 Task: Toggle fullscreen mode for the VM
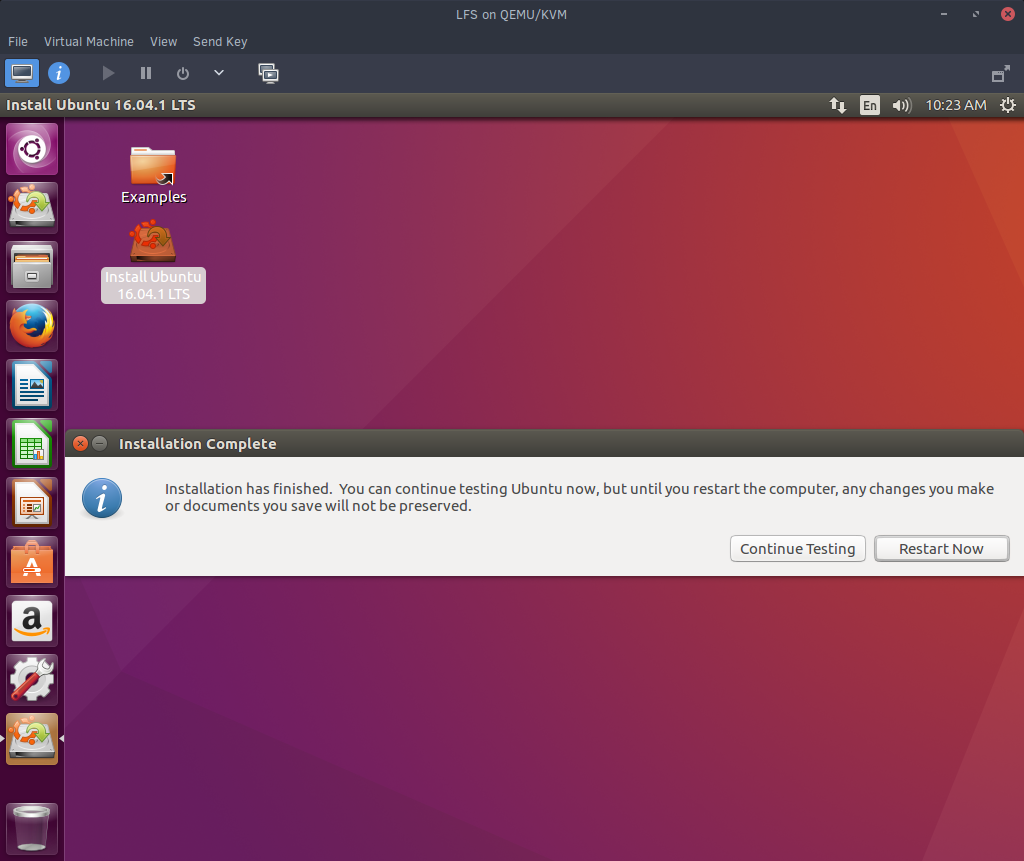[x=1000, y=74]
